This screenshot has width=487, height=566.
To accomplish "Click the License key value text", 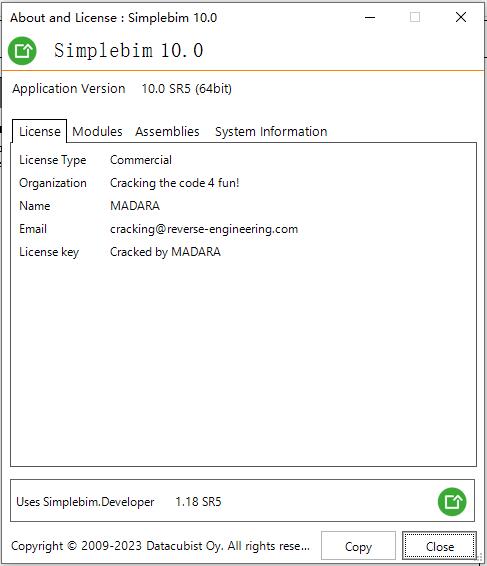I will point(165,252).
